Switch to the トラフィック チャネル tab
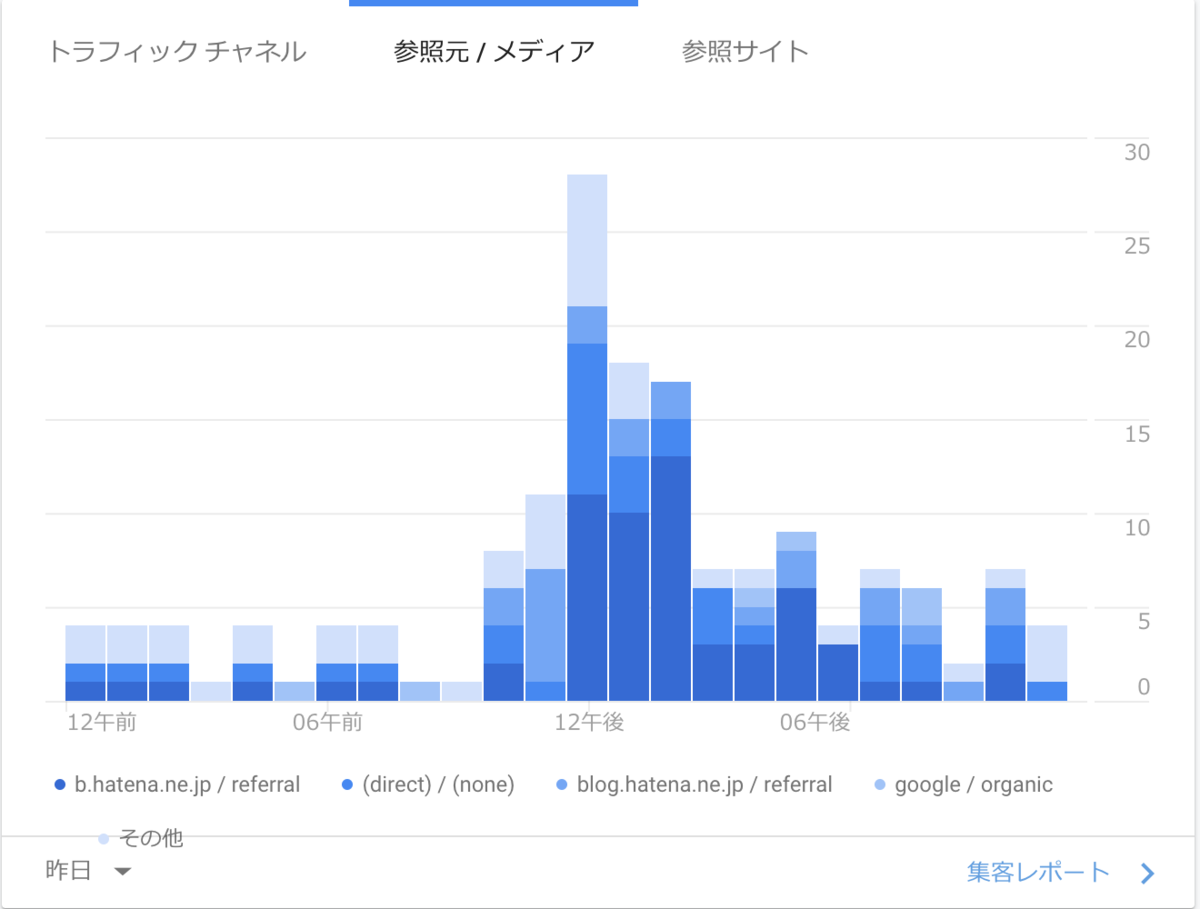1200x909 pixels. 178,51
